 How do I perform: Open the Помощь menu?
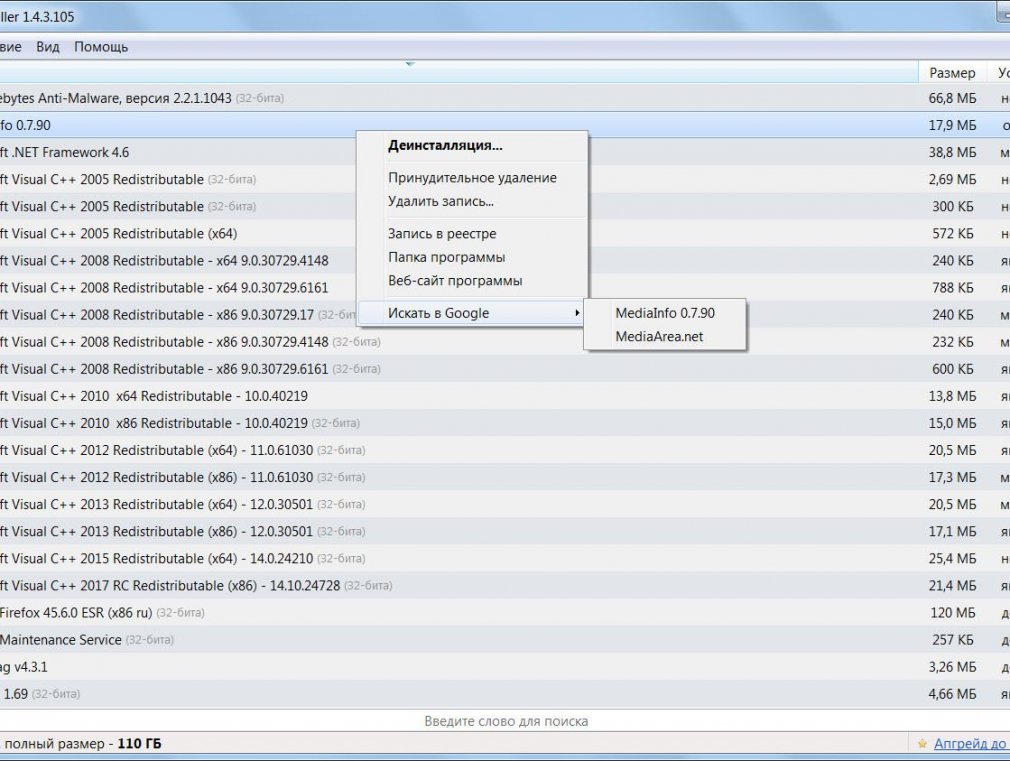pyautogui.click(x=101, y=47)
